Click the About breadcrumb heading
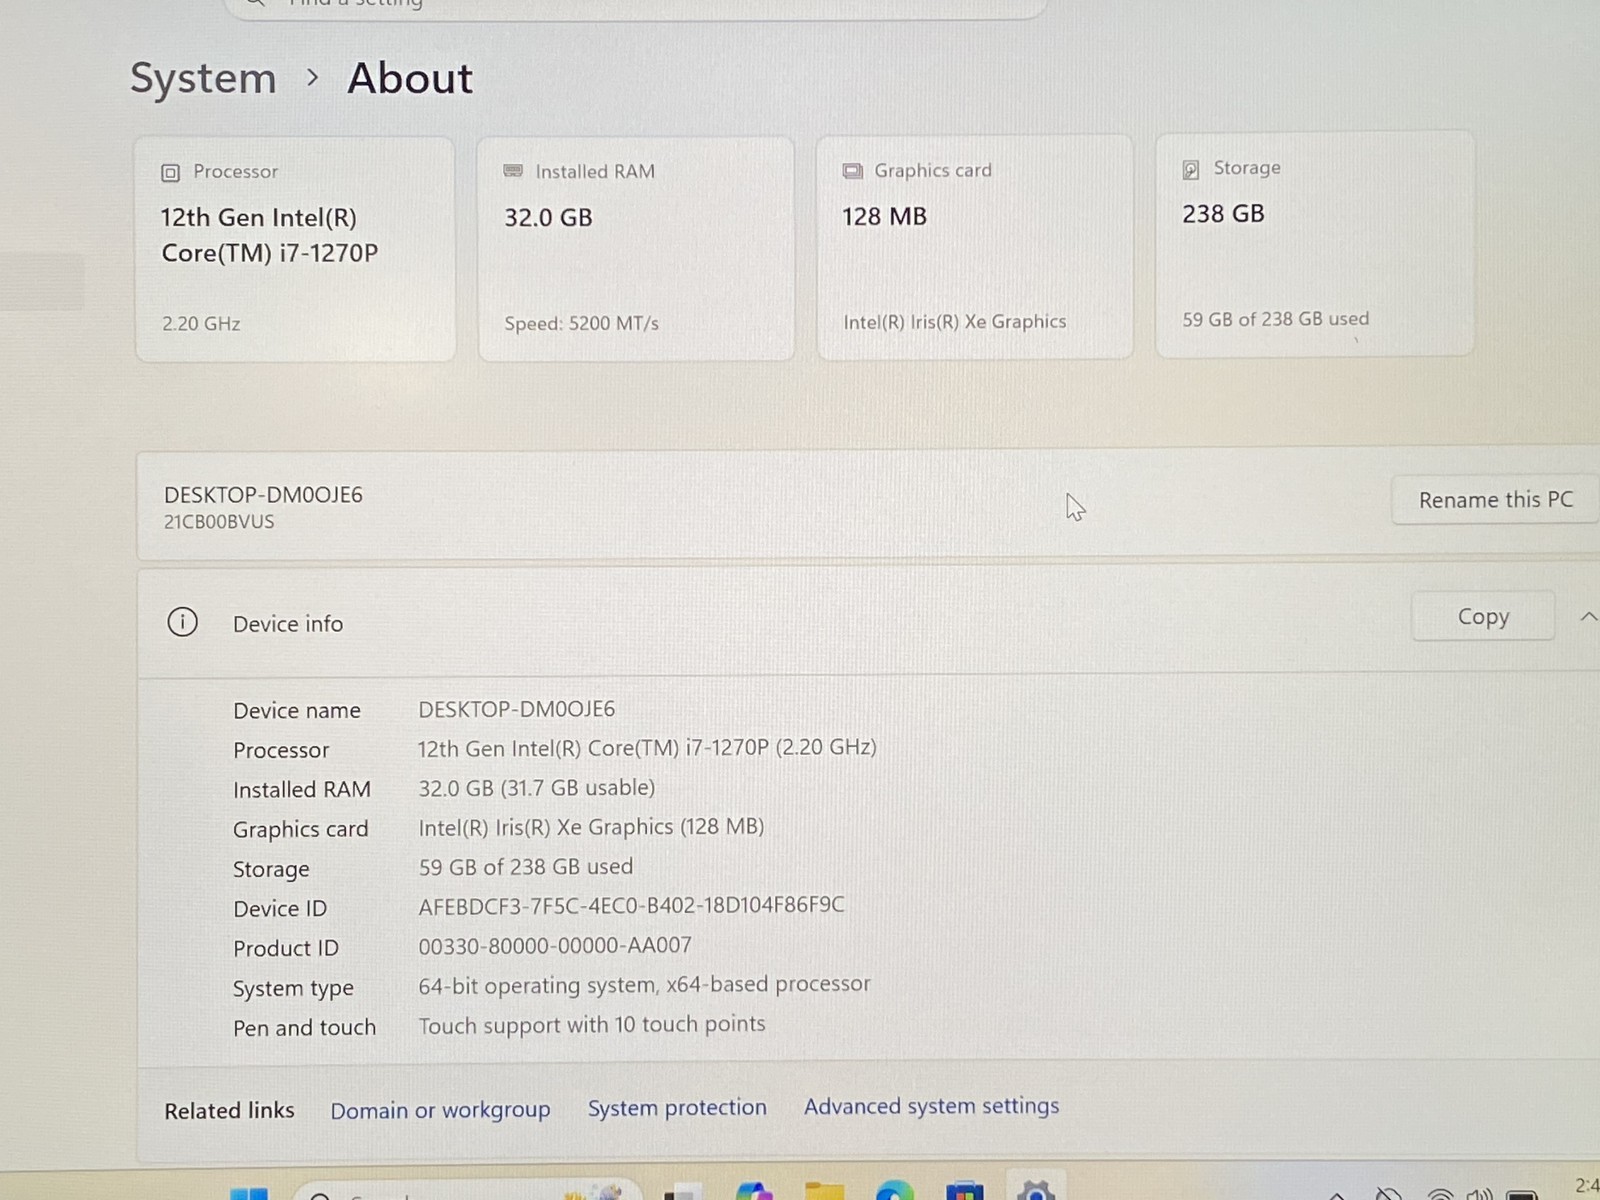The height and width of the screenshot is (1200, 1600). coord(410,78)
